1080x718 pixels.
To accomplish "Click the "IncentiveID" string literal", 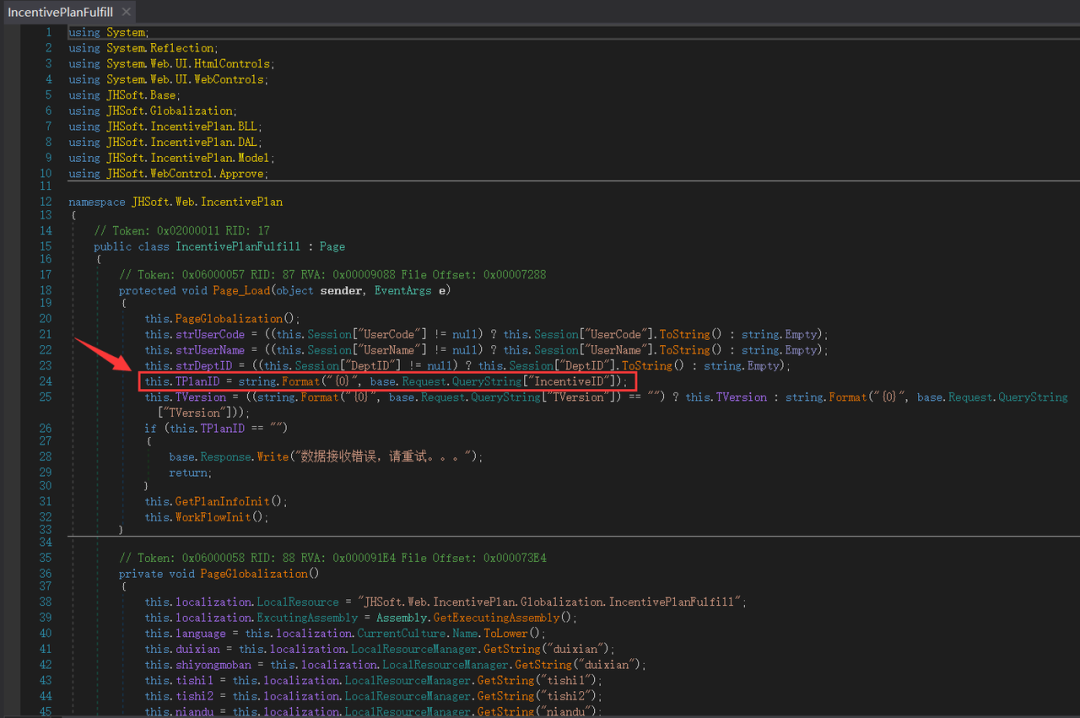I will click(x=570, y=382).
